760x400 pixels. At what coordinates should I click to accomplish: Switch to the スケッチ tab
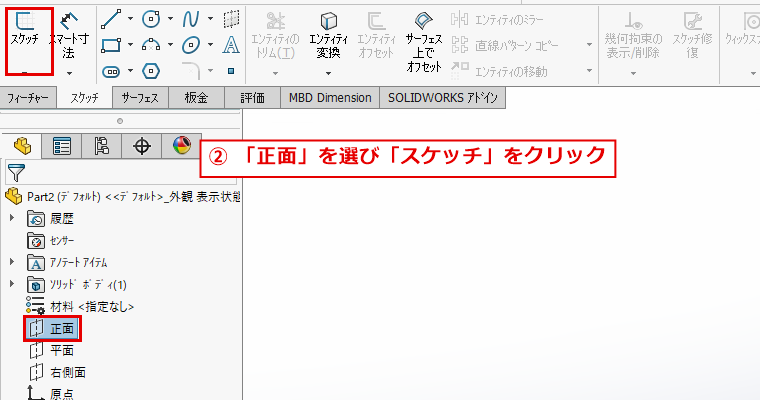pos(84,98)
